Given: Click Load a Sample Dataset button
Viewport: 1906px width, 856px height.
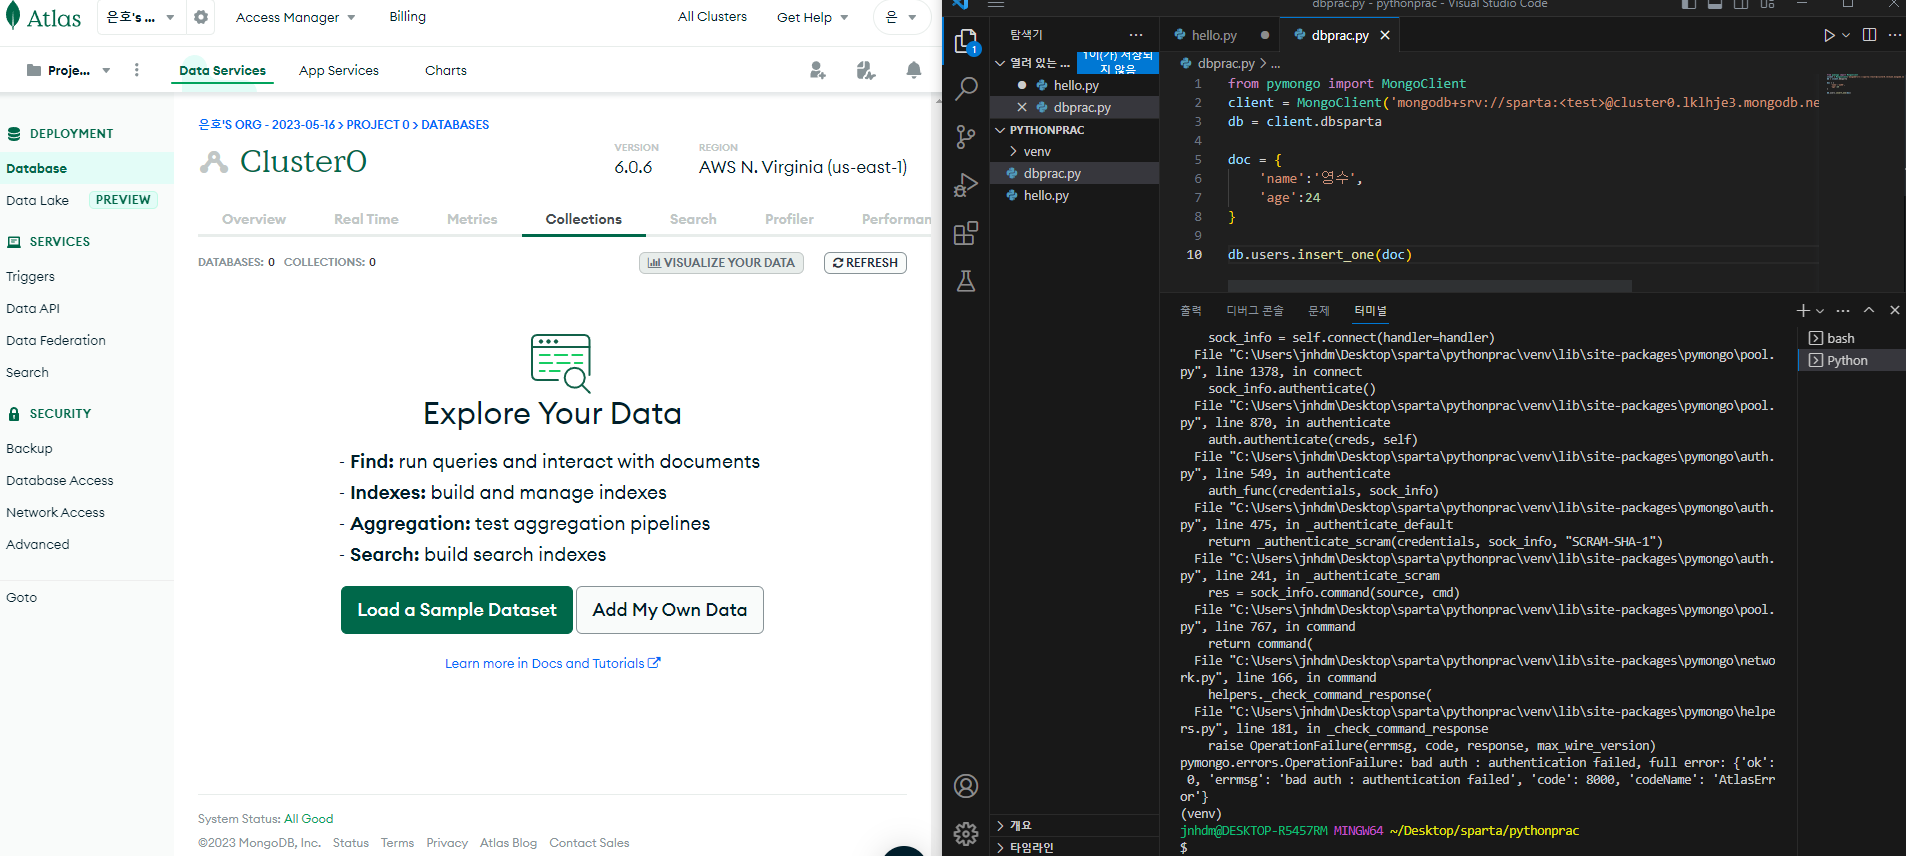Looking at the screenshot, I should pos(457,610).
